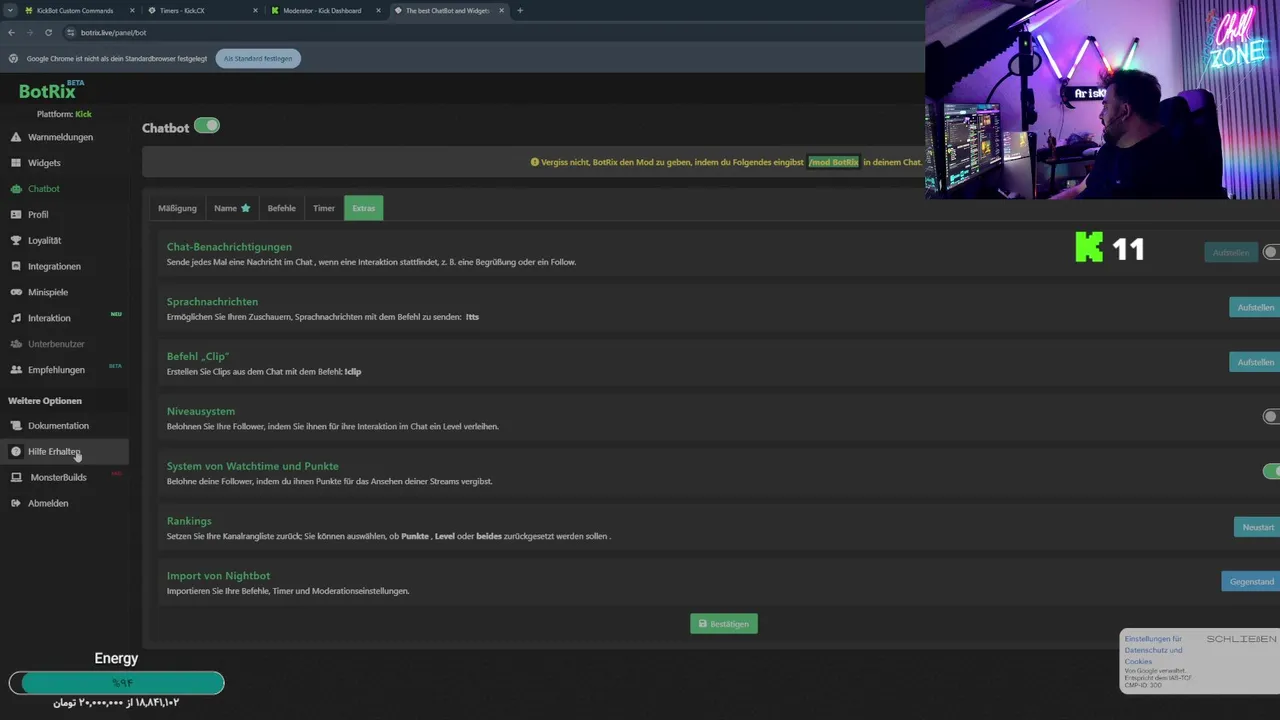Click the Chat-Benachrichtigungen heading
This screenshot has width=1280, height=720.
pos(229,247)
